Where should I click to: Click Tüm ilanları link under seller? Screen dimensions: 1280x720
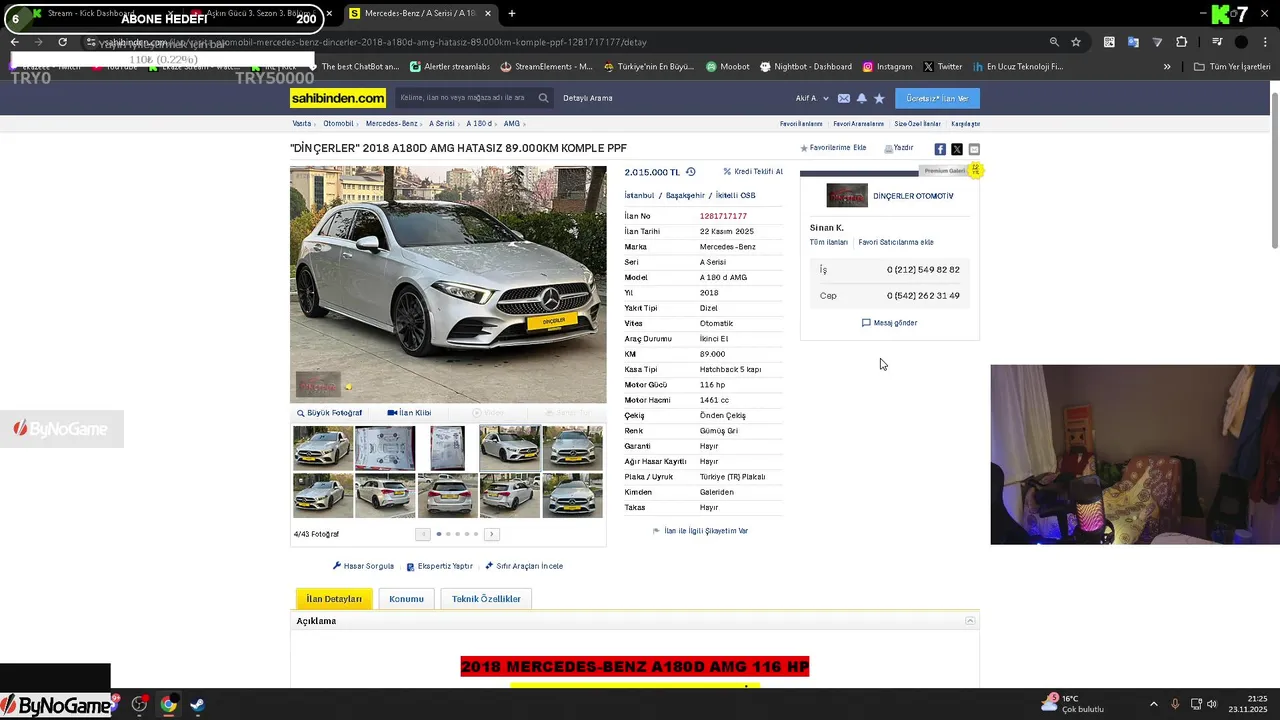pyautogui.click(x=829, y=242)
